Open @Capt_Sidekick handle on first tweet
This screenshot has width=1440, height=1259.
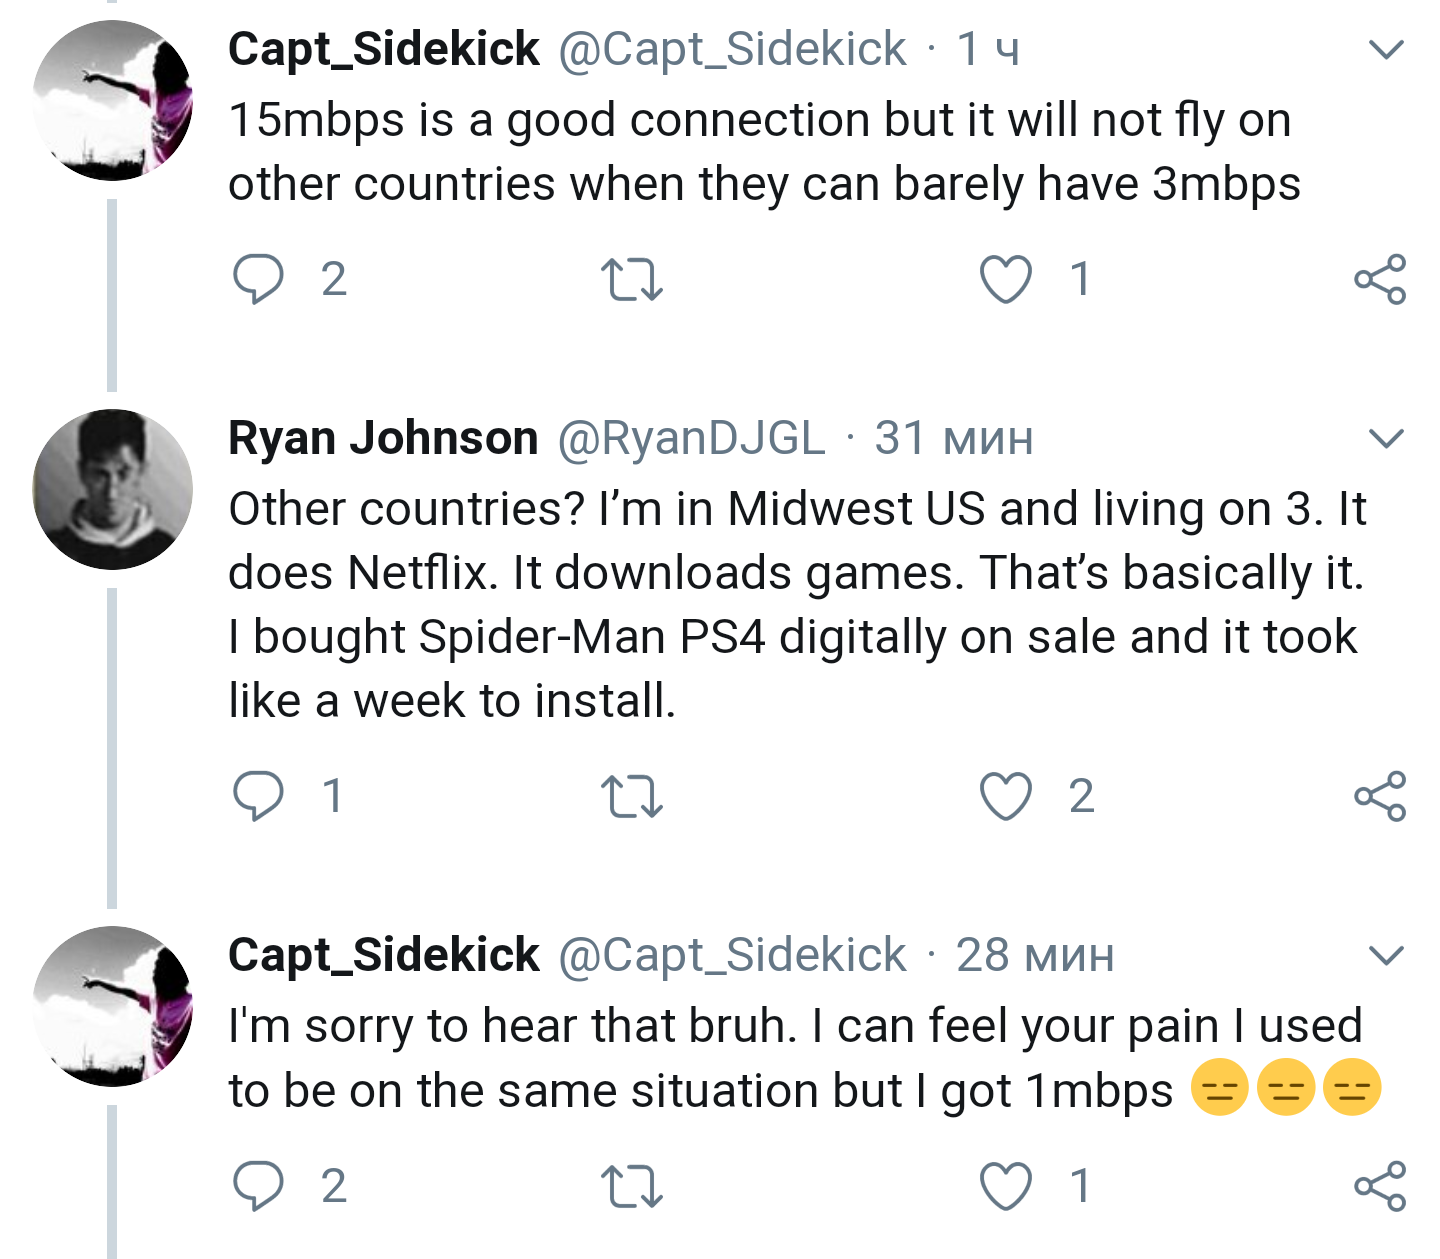click(732, 49)
